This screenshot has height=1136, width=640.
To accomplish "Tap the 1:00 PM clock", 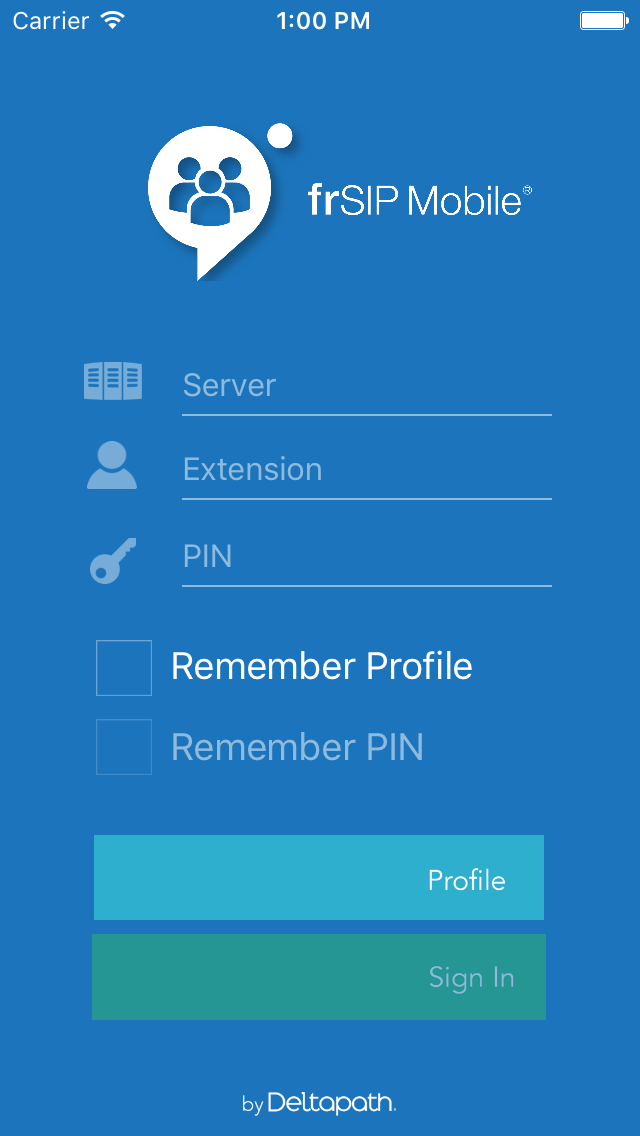I will click(323, 21).
